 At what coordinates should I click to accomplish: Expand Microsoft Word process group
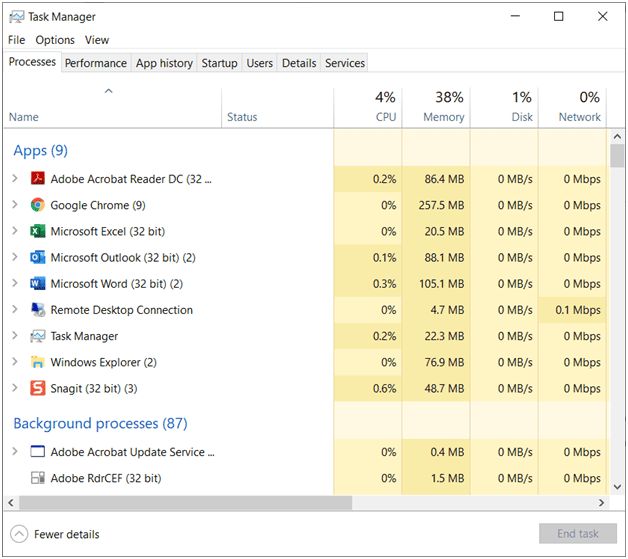15,284
